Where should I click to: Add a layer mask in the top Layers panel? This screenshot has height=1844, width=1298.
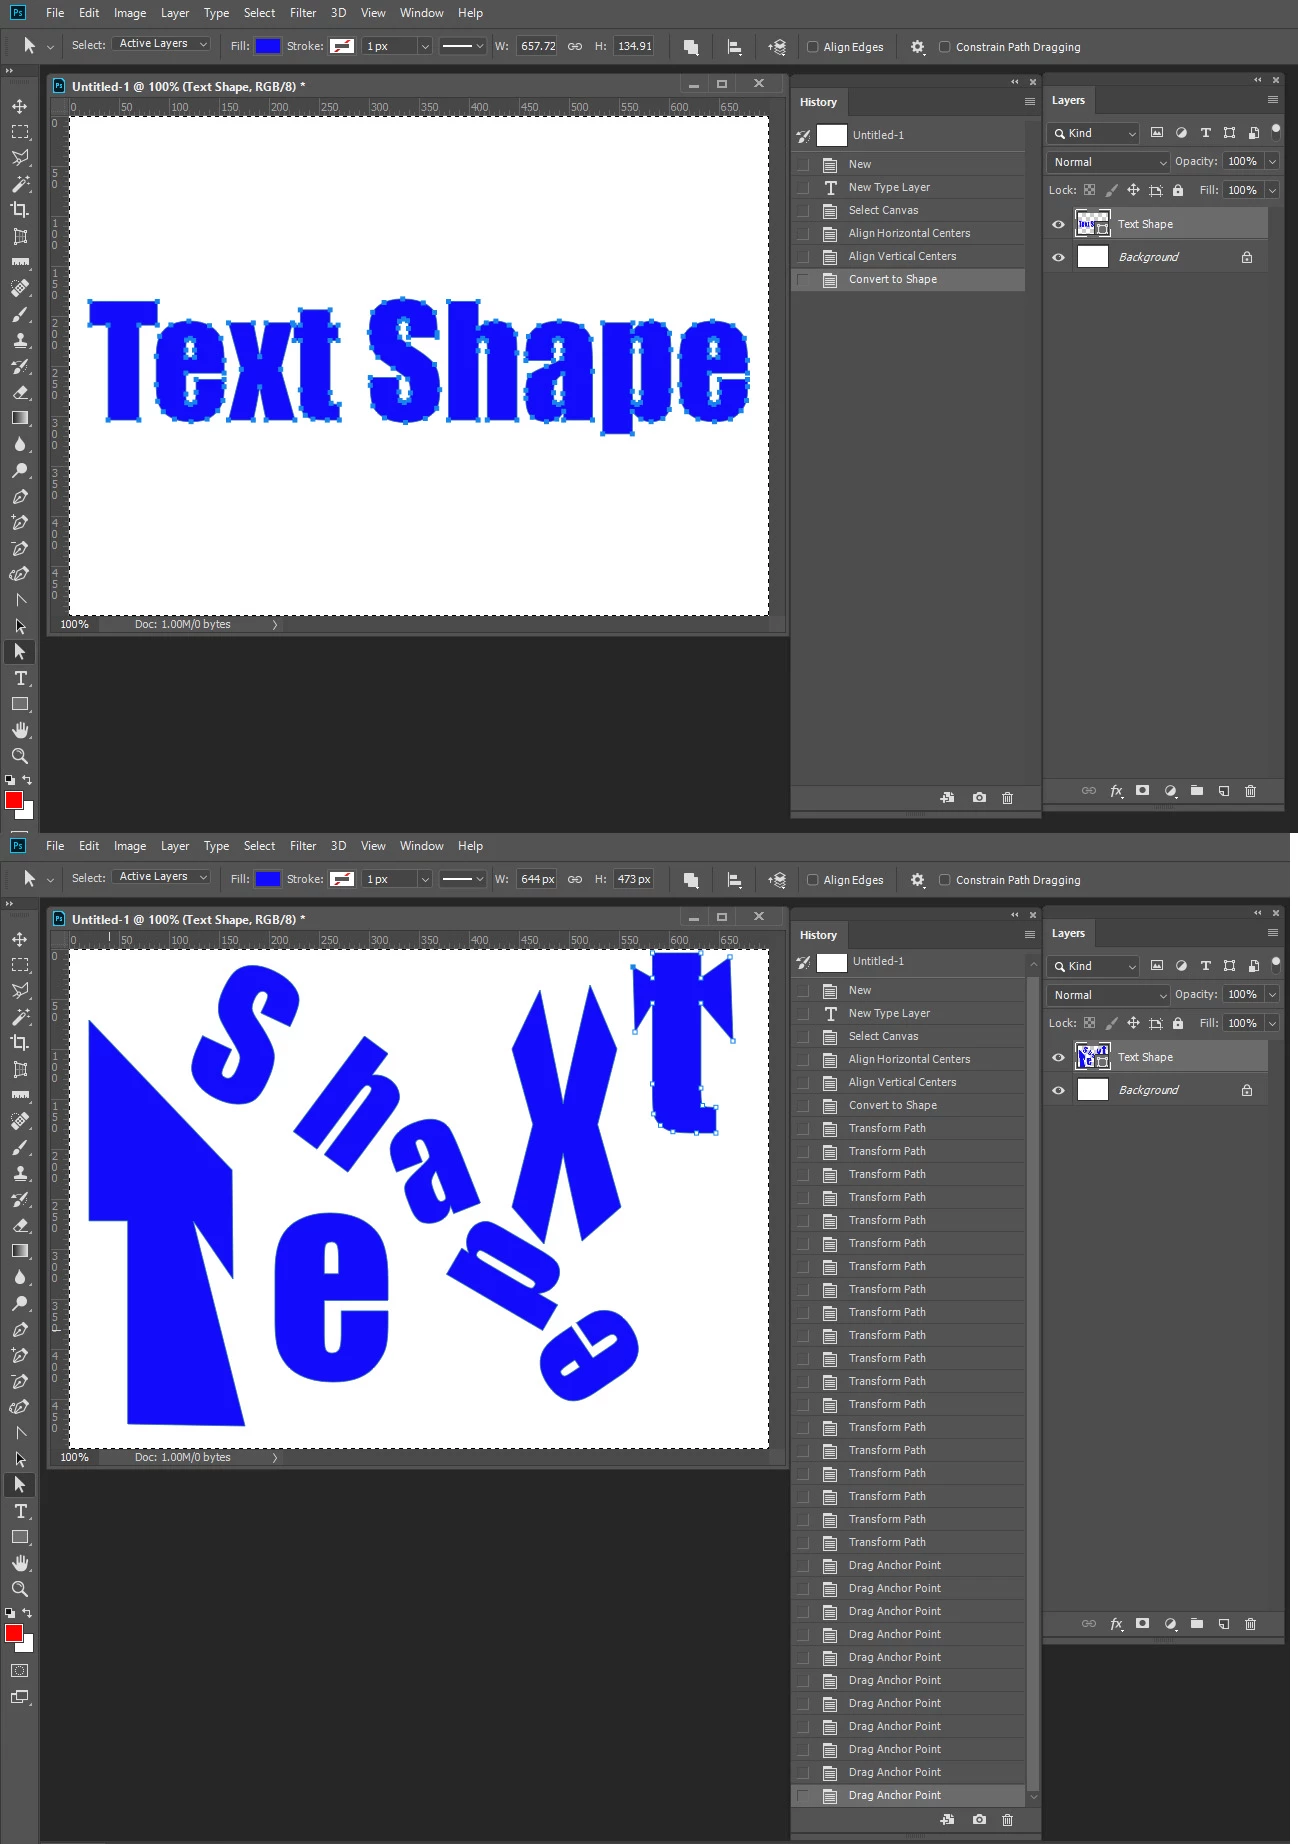1142,790
